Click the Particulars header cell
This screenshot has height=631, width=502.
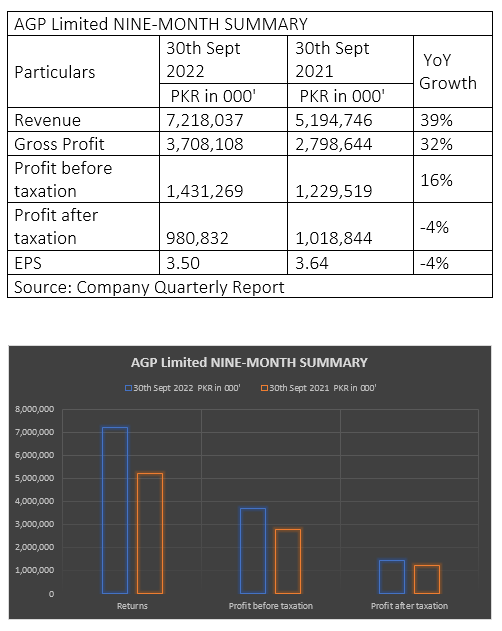point(83,72)
